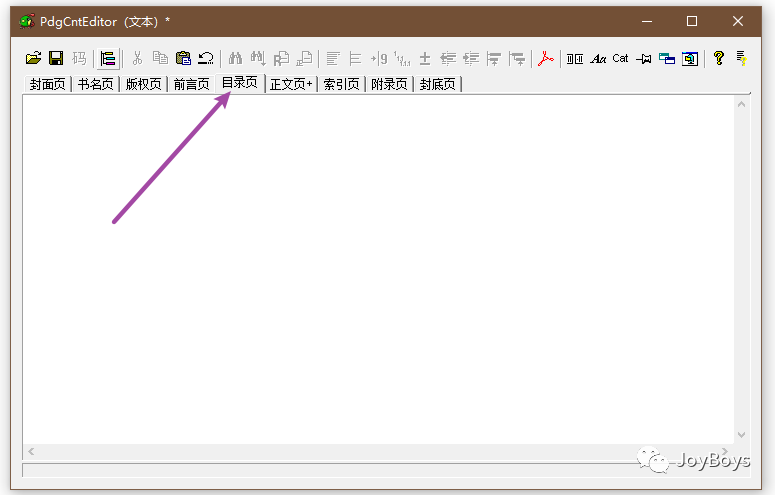Click inside the empty text editing area
Image resolution: width=775 pixels, height=495 pixels.
click(x=378, y=270)
